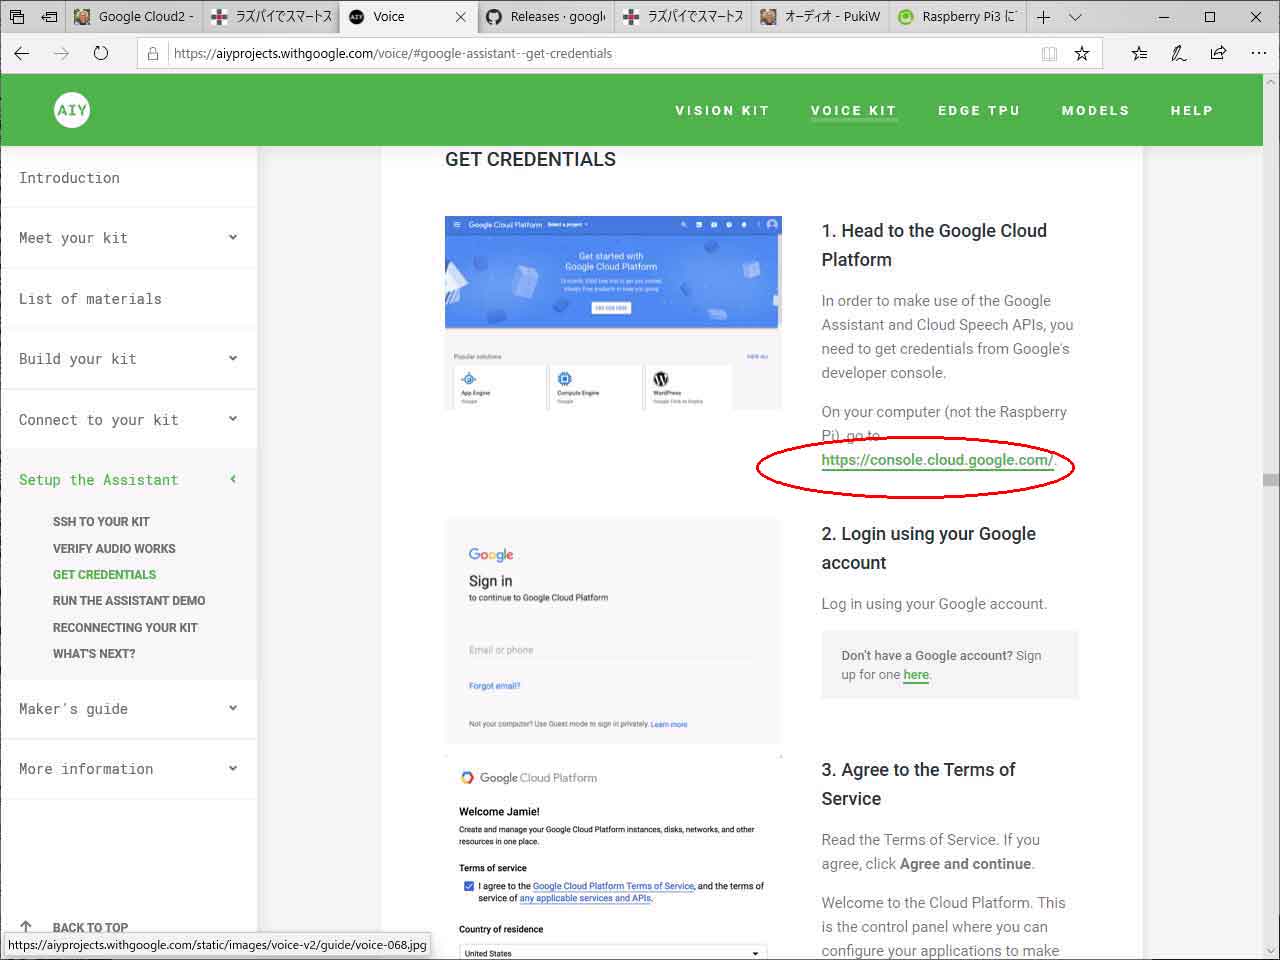
Task: Set these tabs aside
Action: 49,17
